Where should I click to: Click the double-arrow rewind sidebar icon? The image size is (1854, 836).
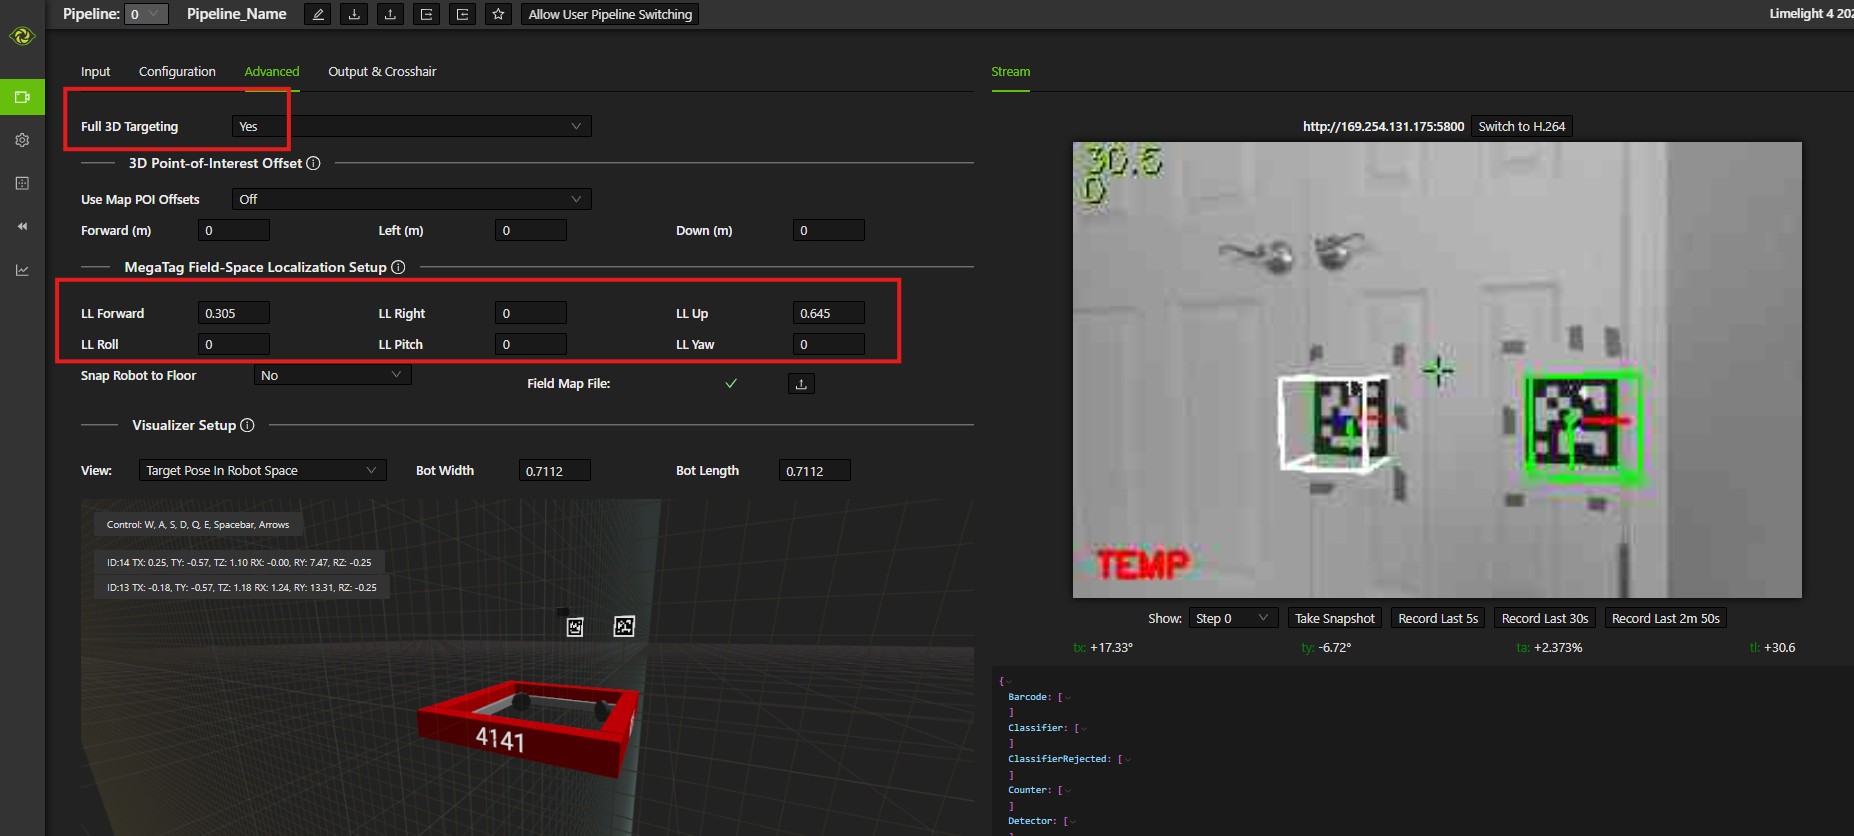point(22,227)
